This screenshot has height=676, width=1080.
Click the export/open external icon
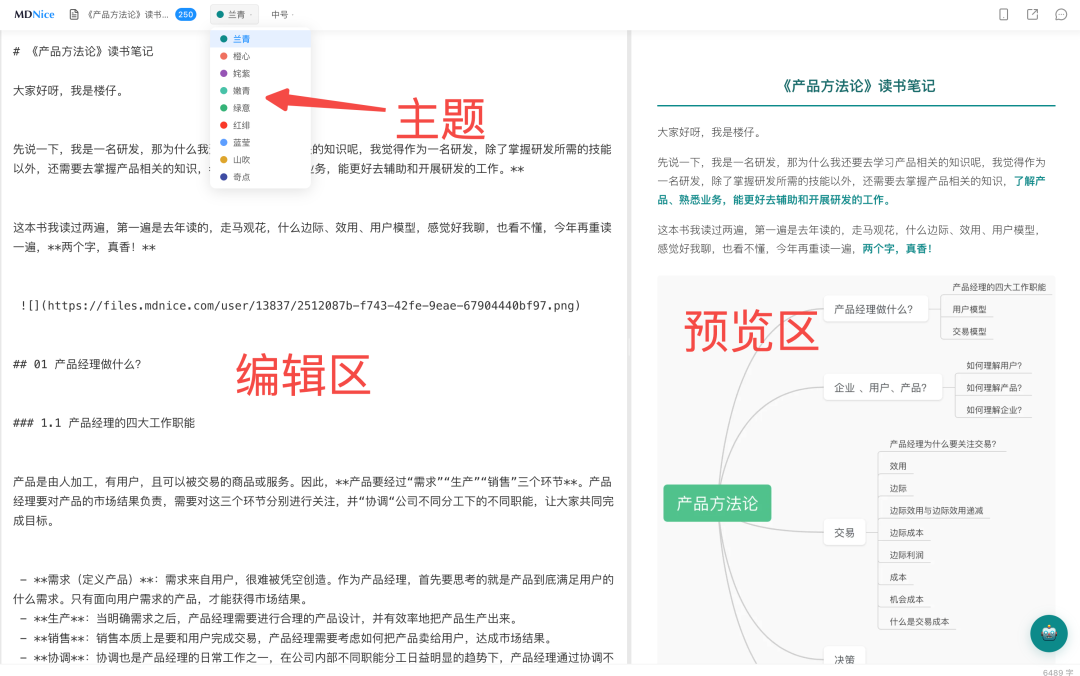point(1032,14)
